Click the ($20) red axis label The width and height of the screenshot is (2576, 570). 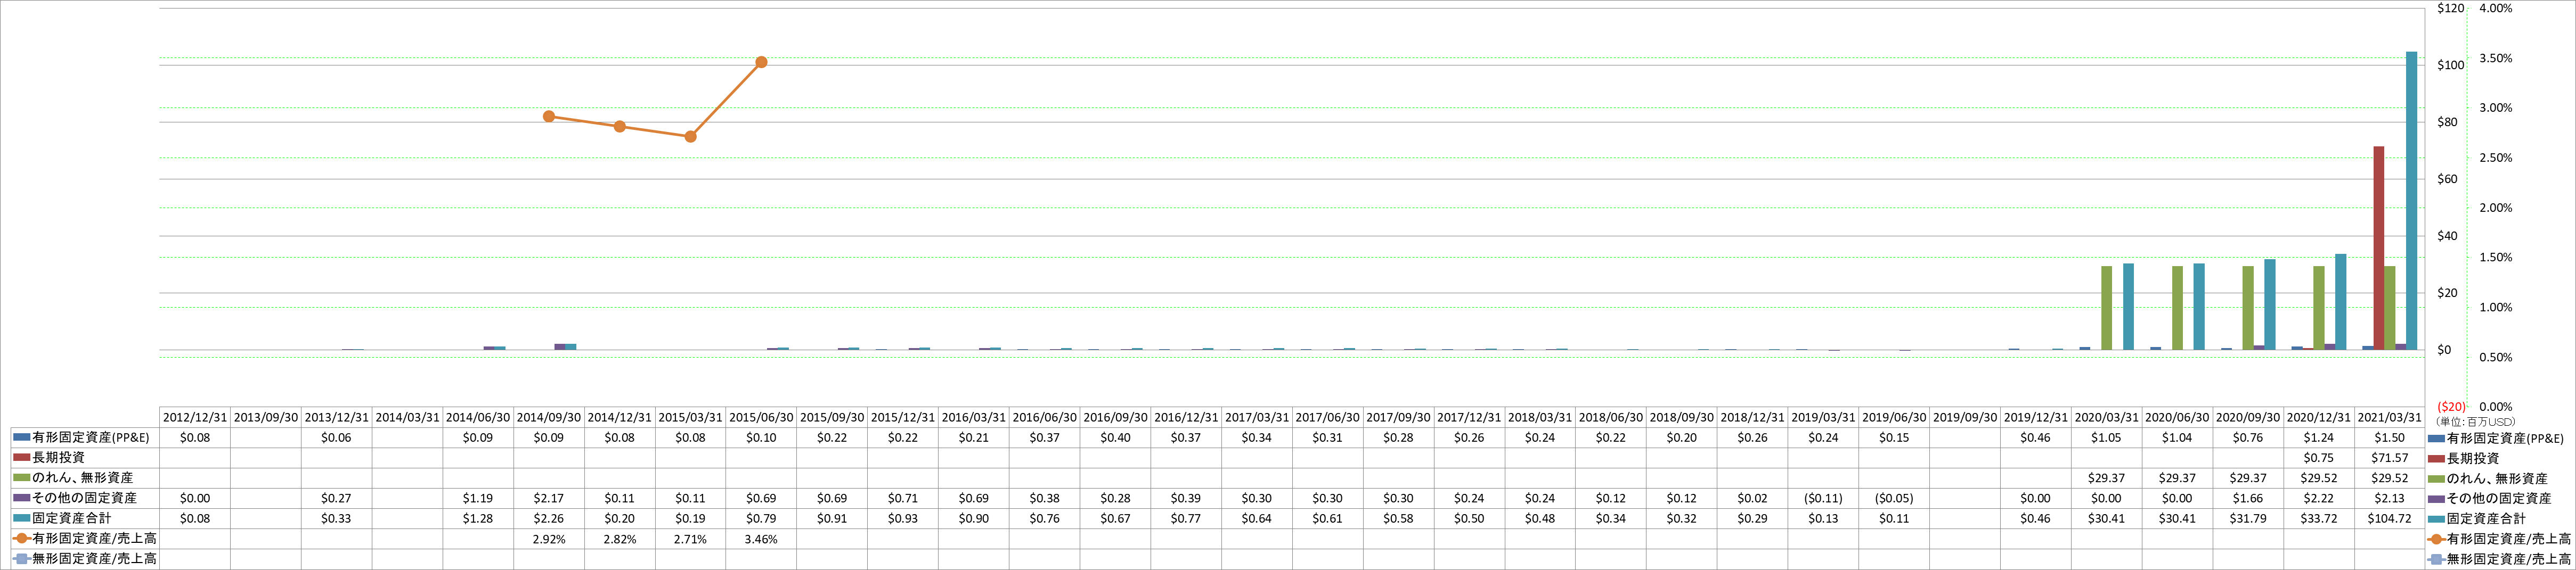pos(2450,407)
